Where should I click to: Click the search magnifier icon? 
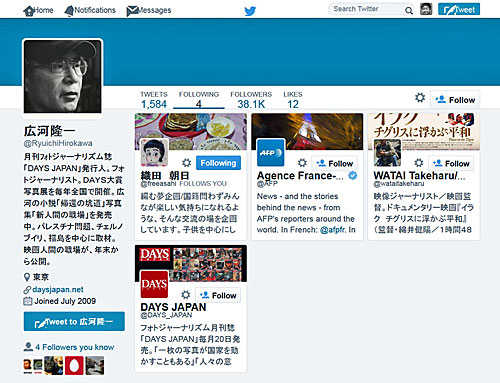(409, 11)
